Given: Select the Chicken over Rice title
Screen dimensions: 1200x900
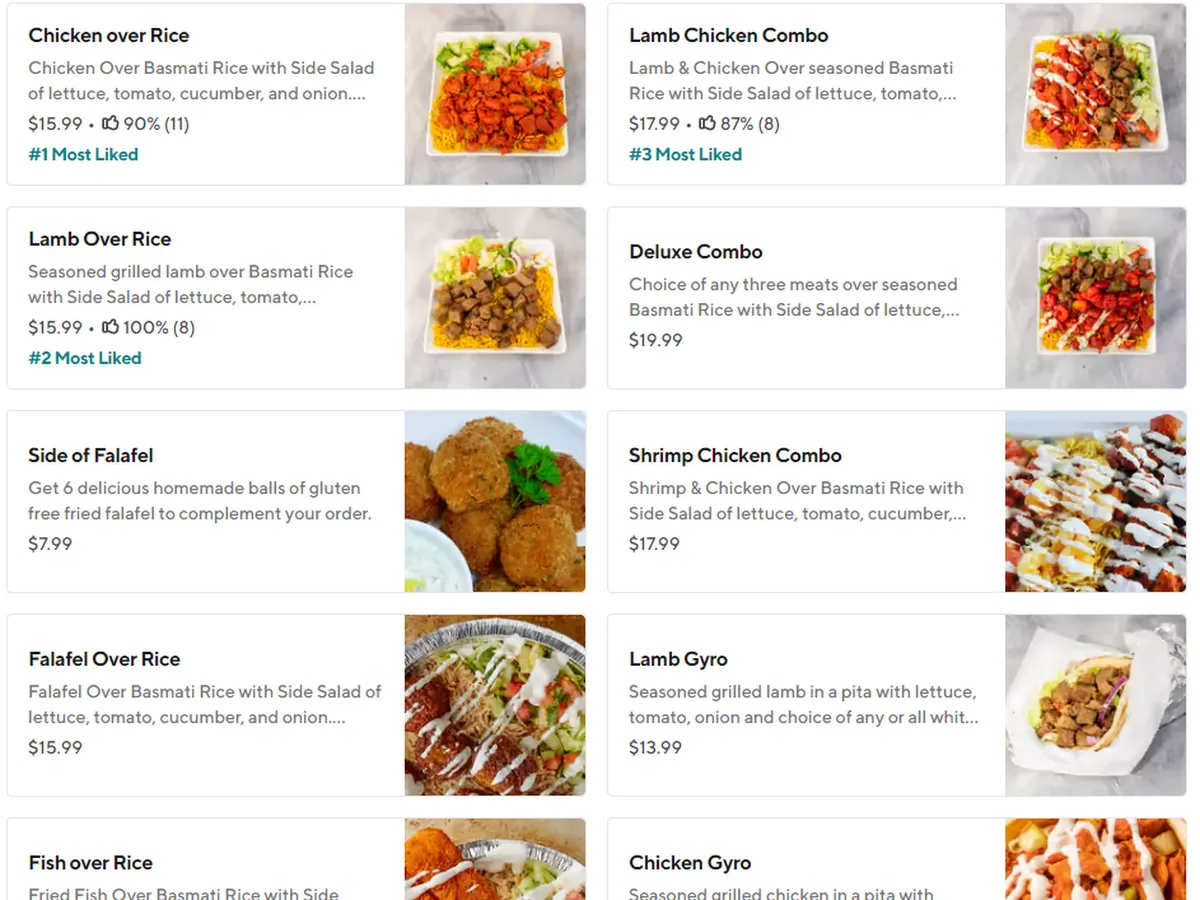Looking at the screenshot, I should coord(108,35).
